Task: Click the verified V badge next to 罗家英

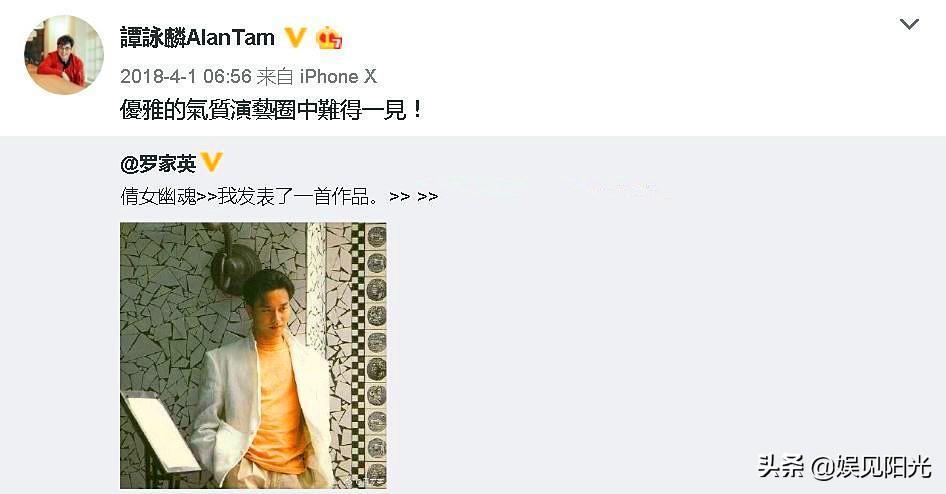Action: 211,162
